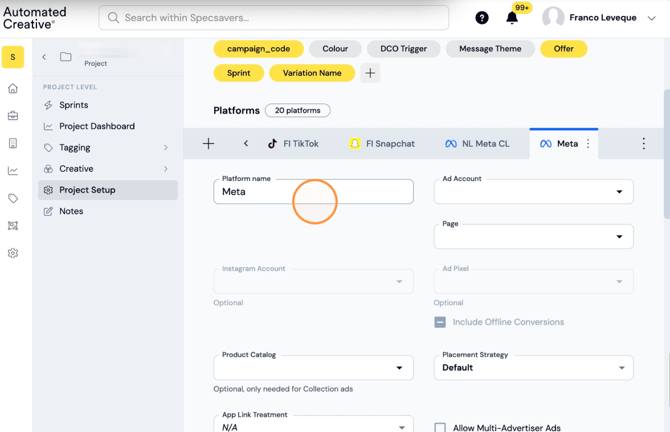Select Project Setup menu item
This screenshot has width=670, height=432.
tap(108, 190)
